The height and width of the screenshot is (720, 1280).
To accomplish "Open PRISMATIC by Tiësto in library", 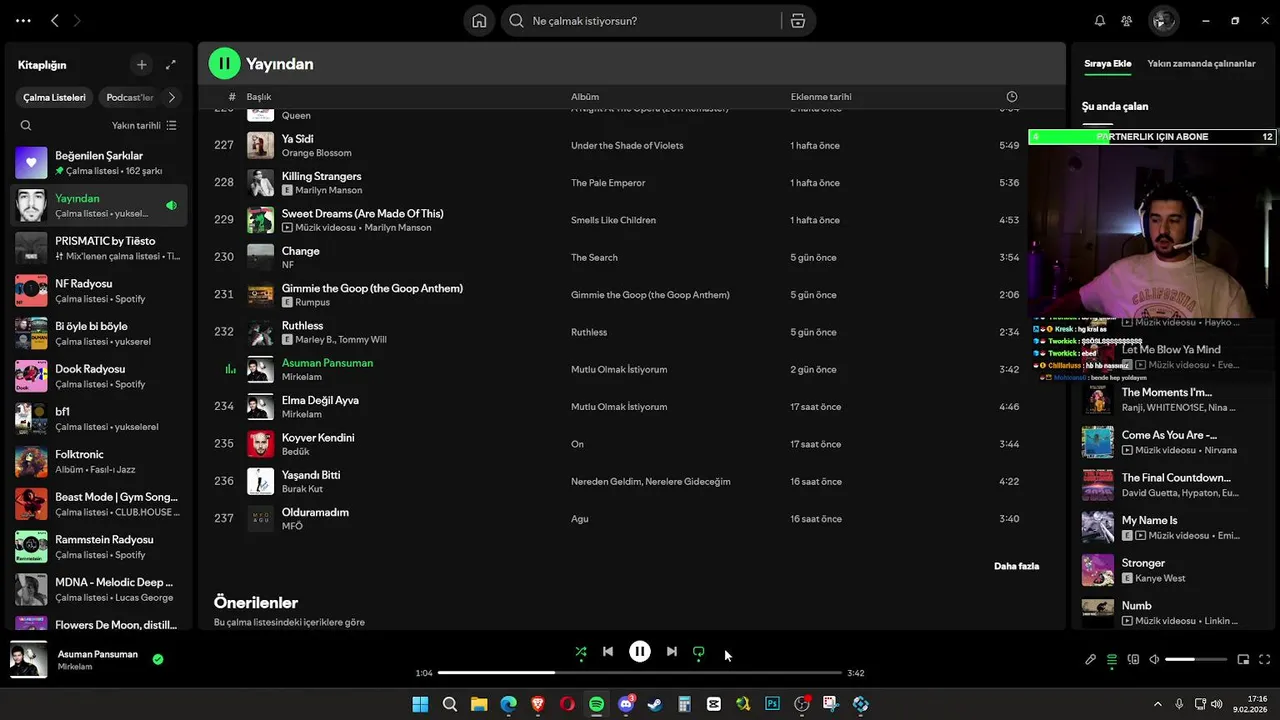I will (100, 248).
